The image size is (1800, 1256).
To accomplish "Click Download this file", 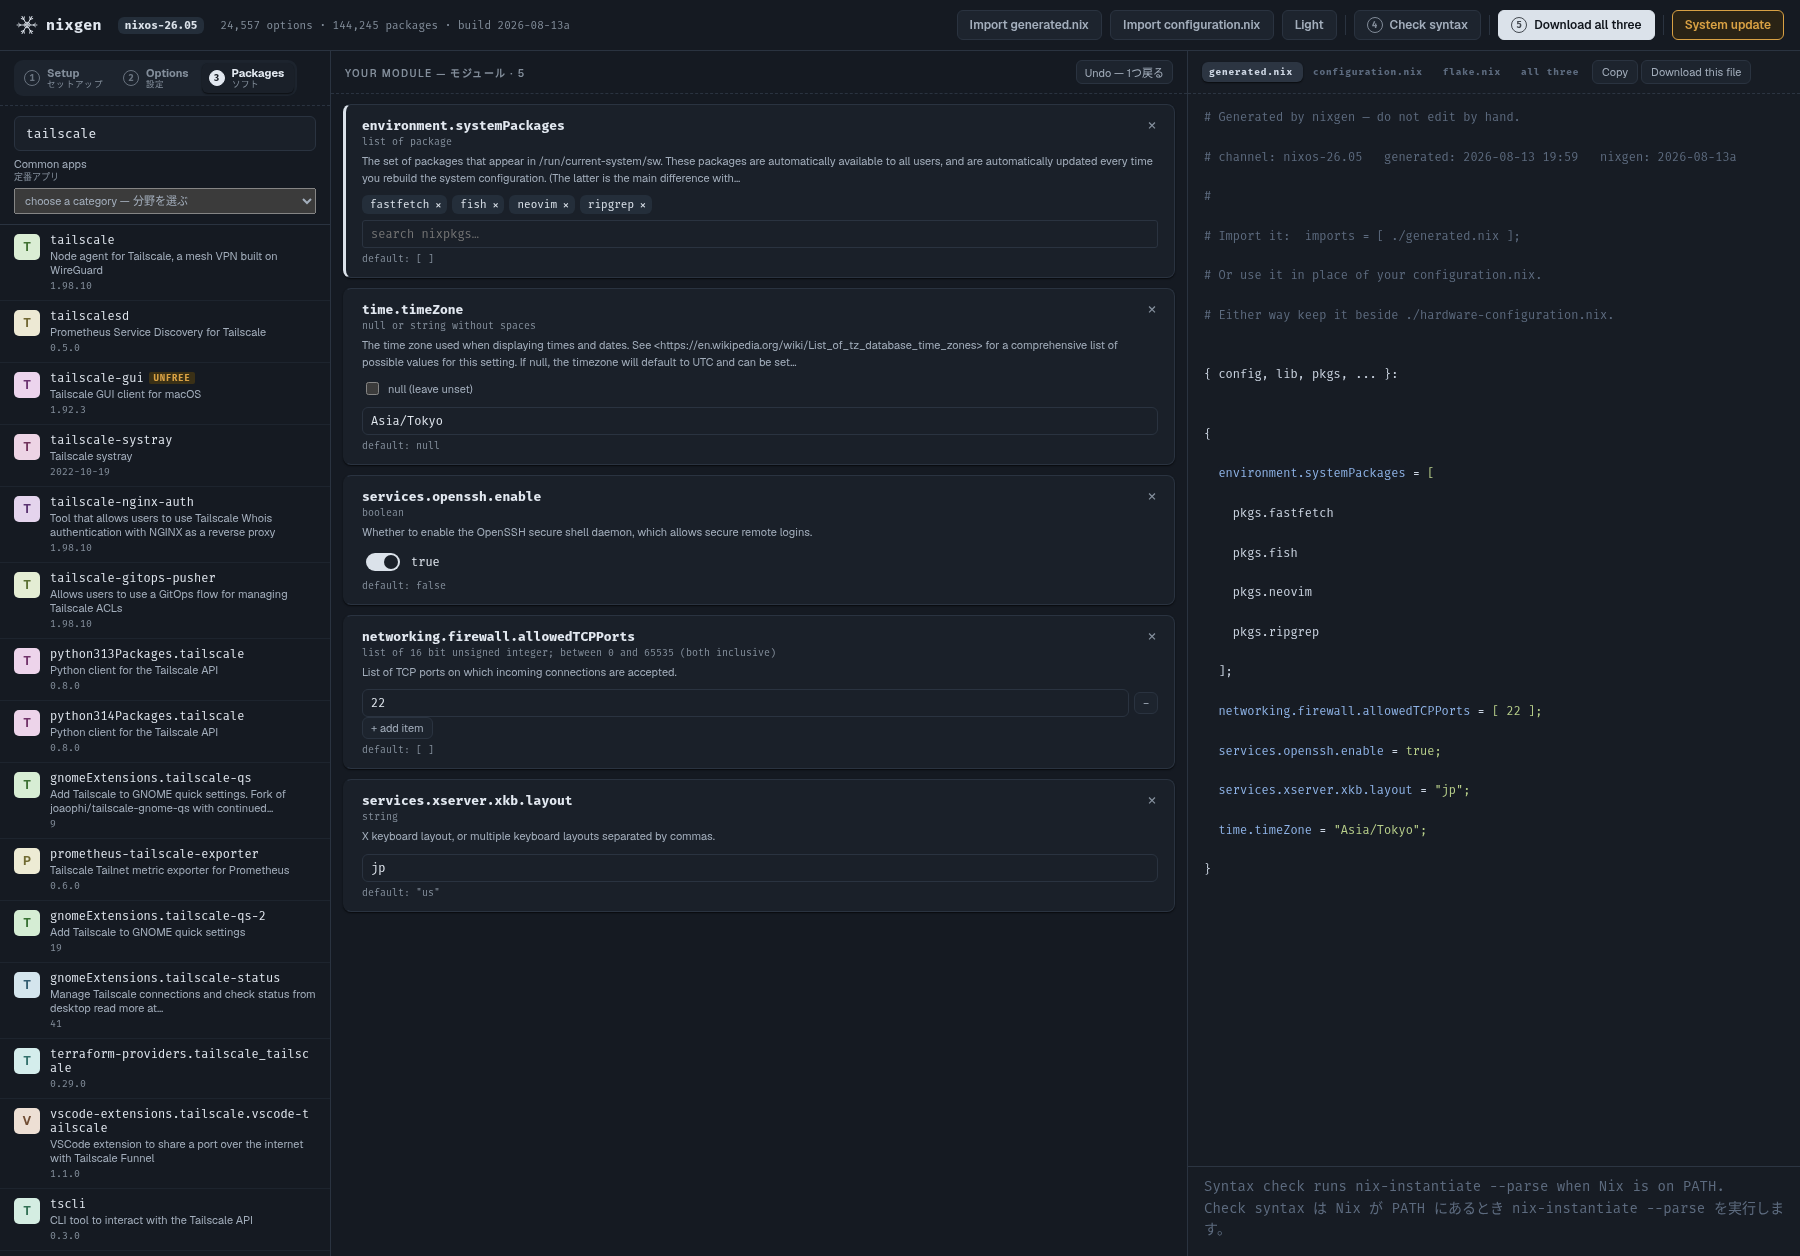I will click(1695, 72).
